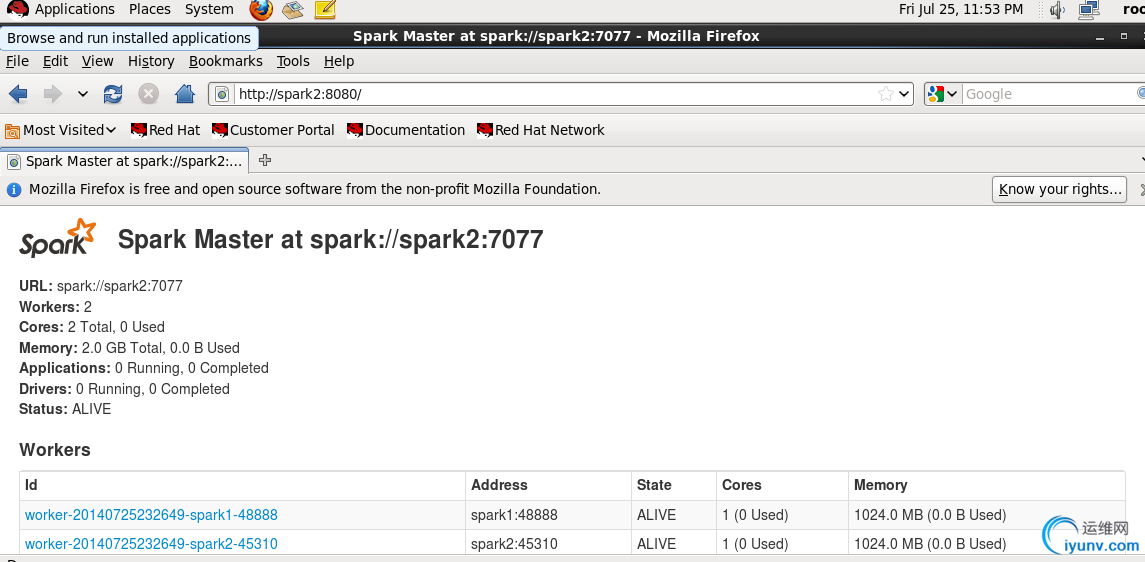Click the Cores: 2 Total line
The image size is (1145, 562).
point(92,327)
